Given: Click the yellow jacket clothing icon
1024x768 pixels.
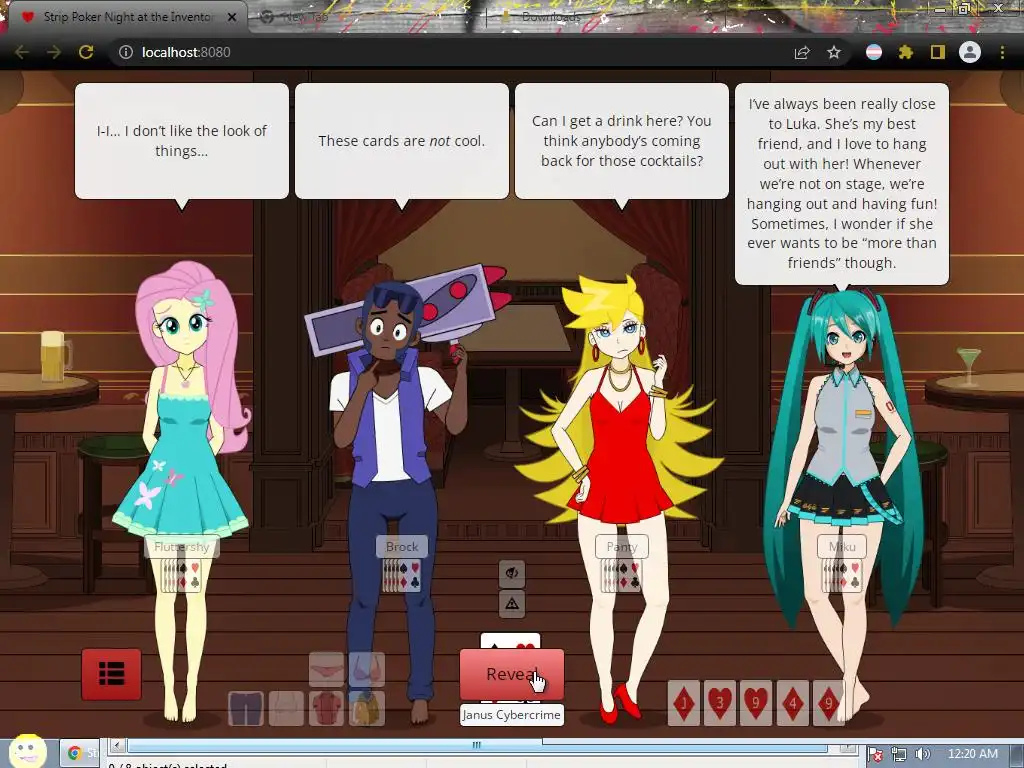Looking at the screenshot, I should click(367, 709).
